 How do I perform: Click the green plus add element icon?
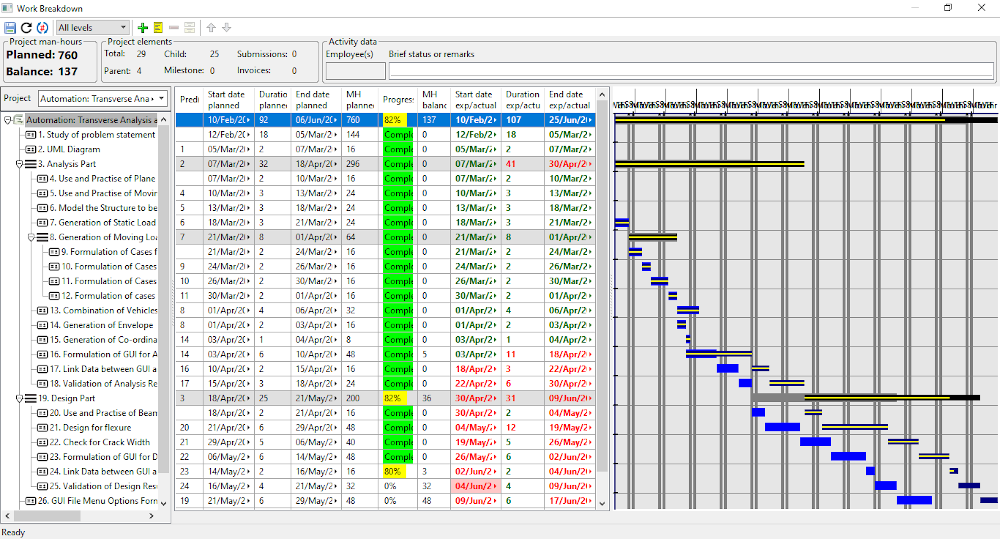click(143, 27)
